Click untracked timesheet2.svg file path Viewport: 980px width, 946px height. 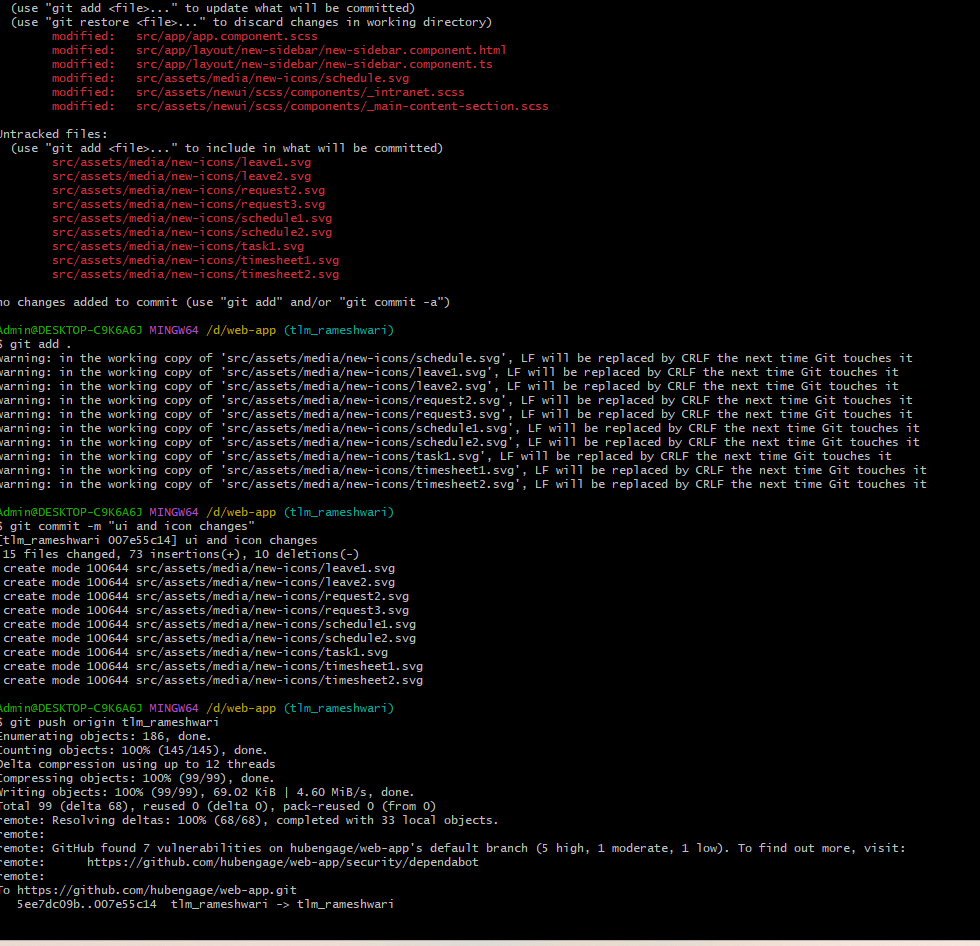195,274
